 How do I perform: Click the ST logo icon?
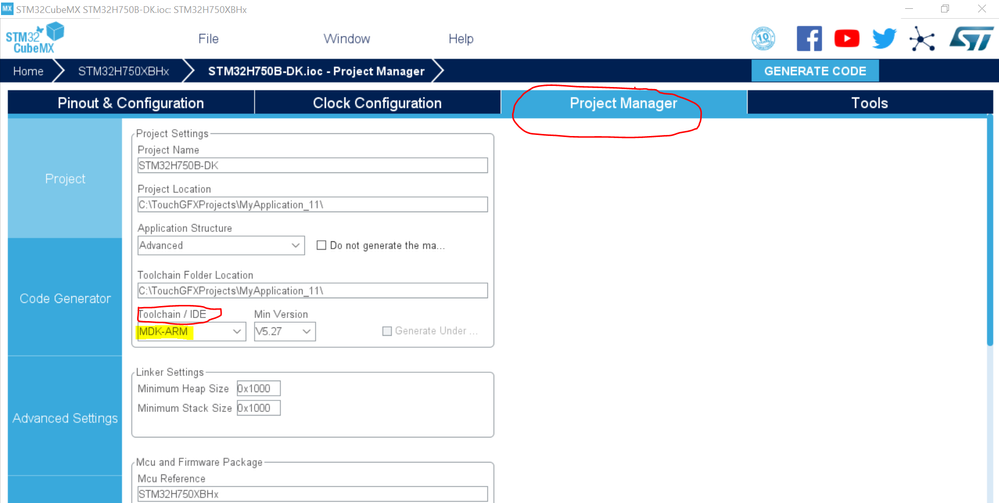tap(970, 38)
